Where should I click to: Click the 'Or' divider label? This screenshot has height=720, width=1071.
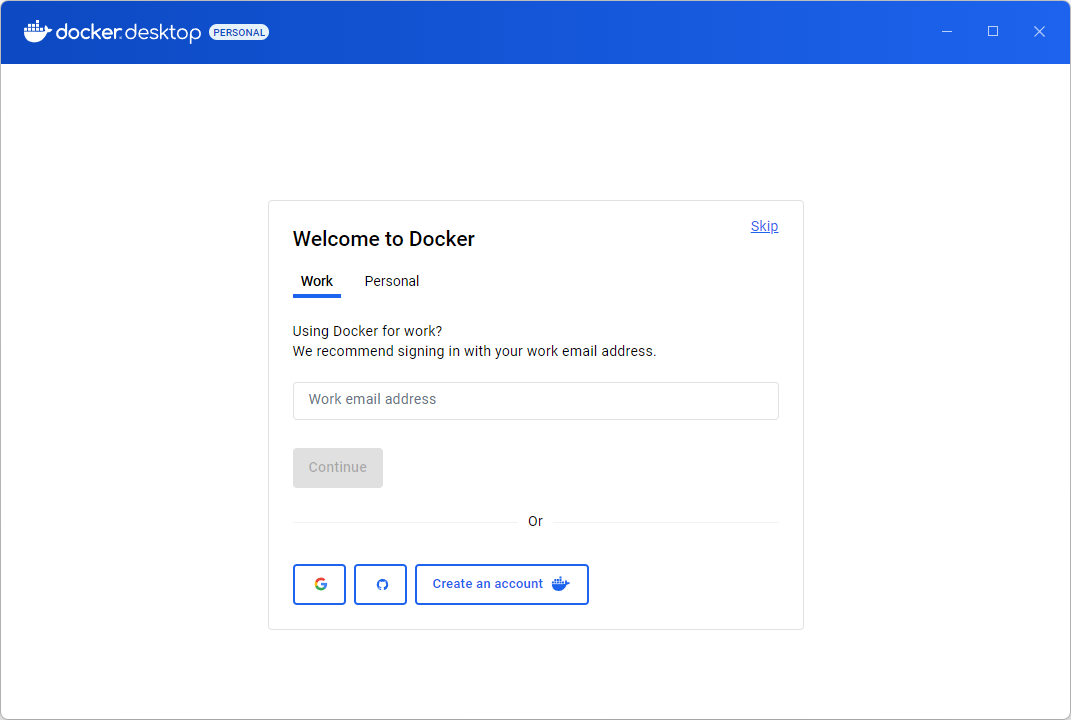(536, 521)
